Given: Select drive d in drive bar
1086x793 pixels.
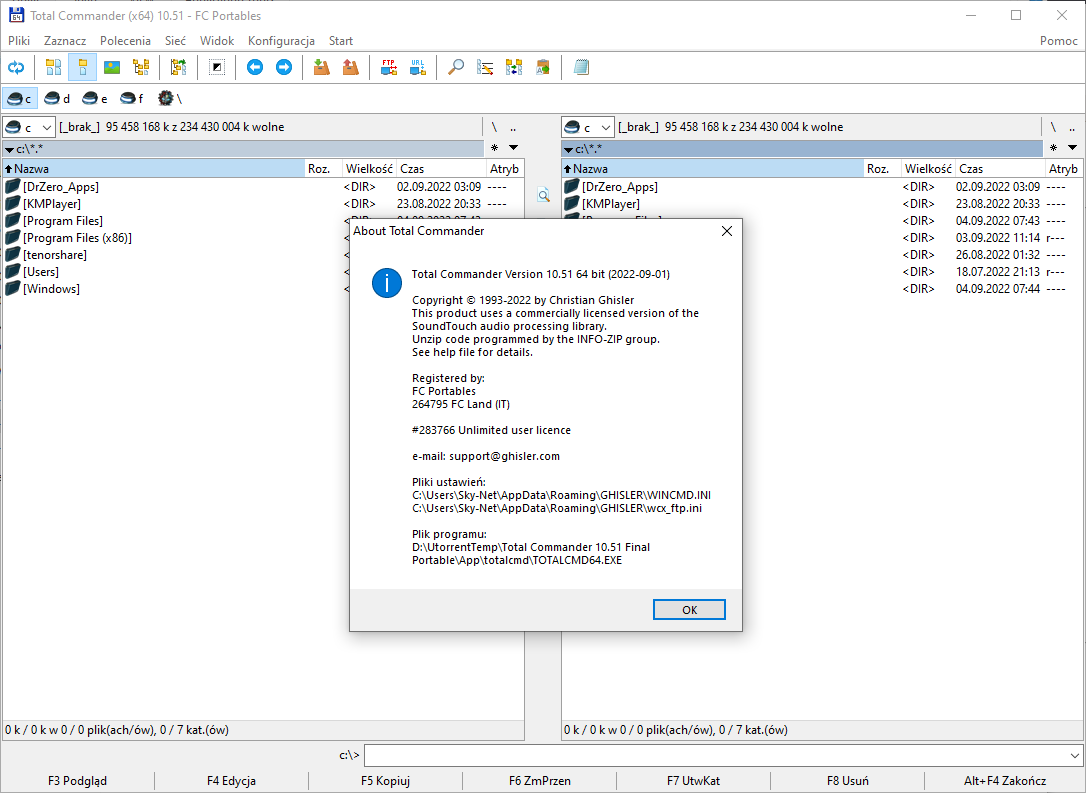Looking at the screenshot, I should pyautogui.click(x=57, y=99).
